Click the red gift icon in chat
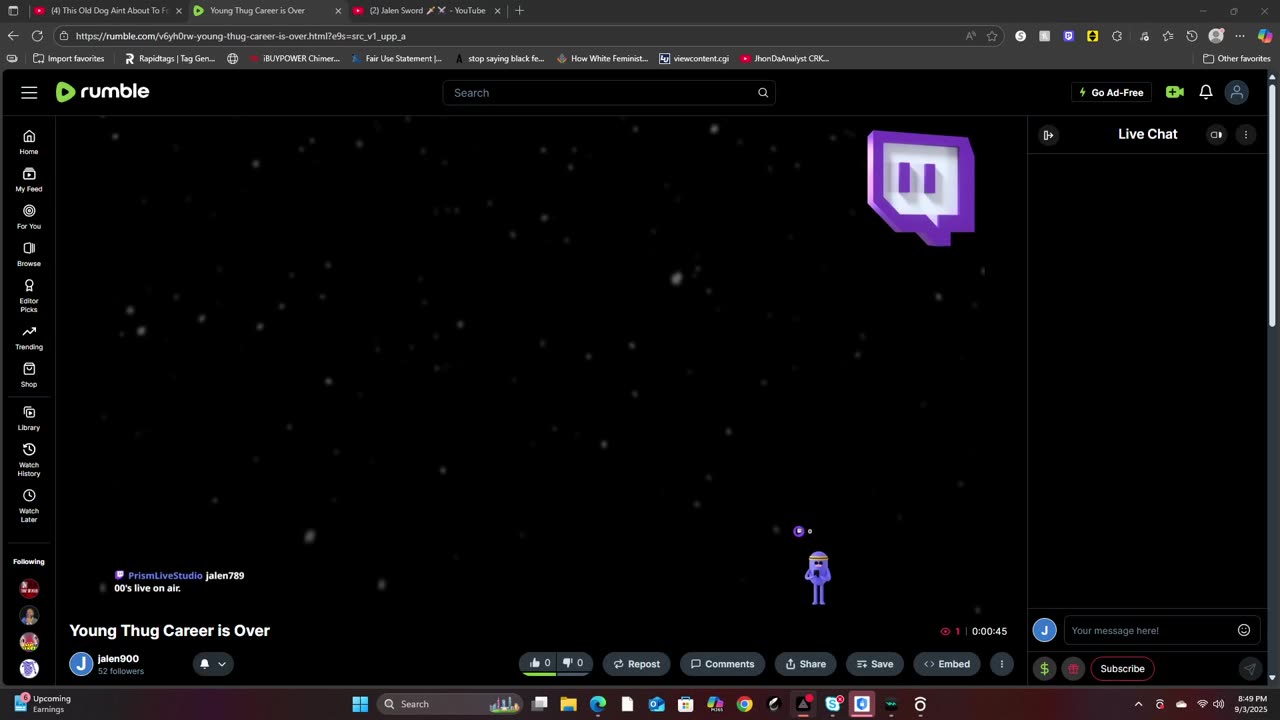Screen dimensions: 1280x720 (1073, 669)
